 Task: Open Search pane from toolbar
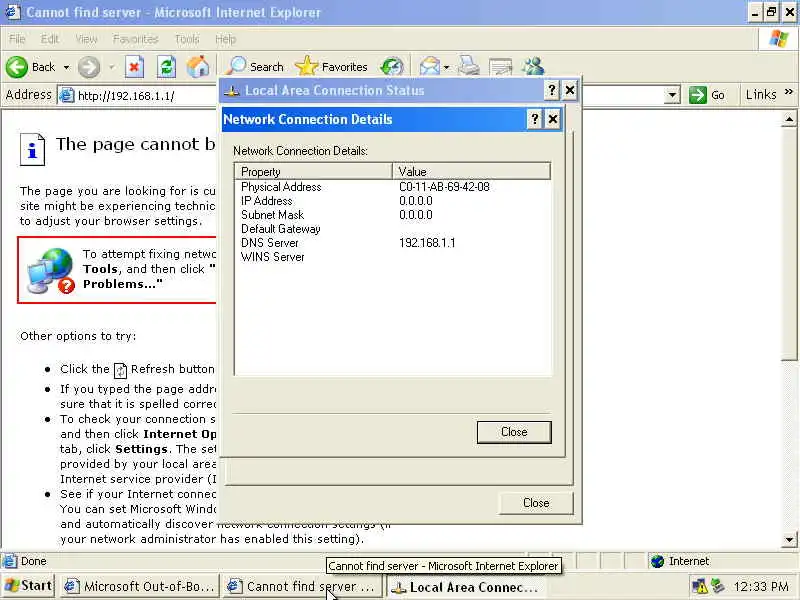tap(255, 67)
